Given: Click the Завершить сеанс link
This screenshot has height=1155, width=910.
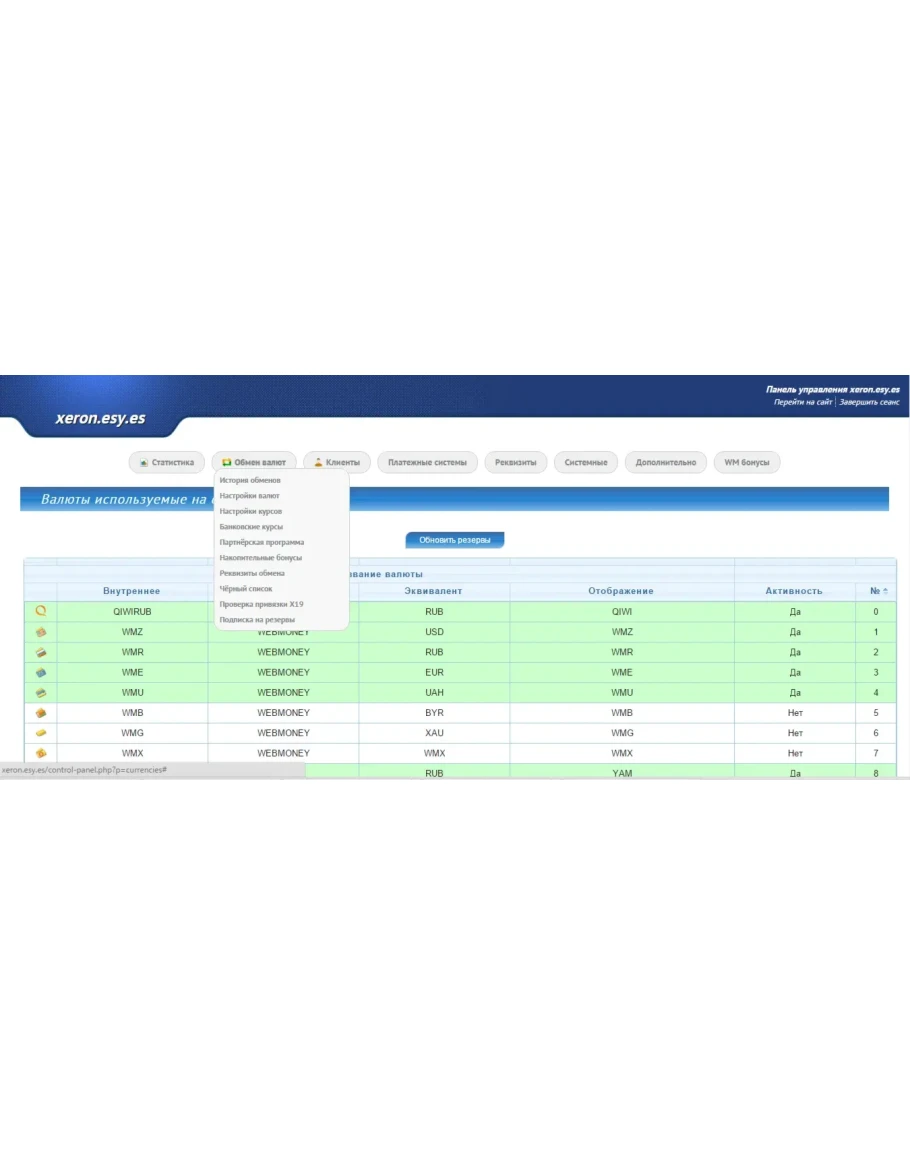Looking at the screenshot, I should point(869,402).
